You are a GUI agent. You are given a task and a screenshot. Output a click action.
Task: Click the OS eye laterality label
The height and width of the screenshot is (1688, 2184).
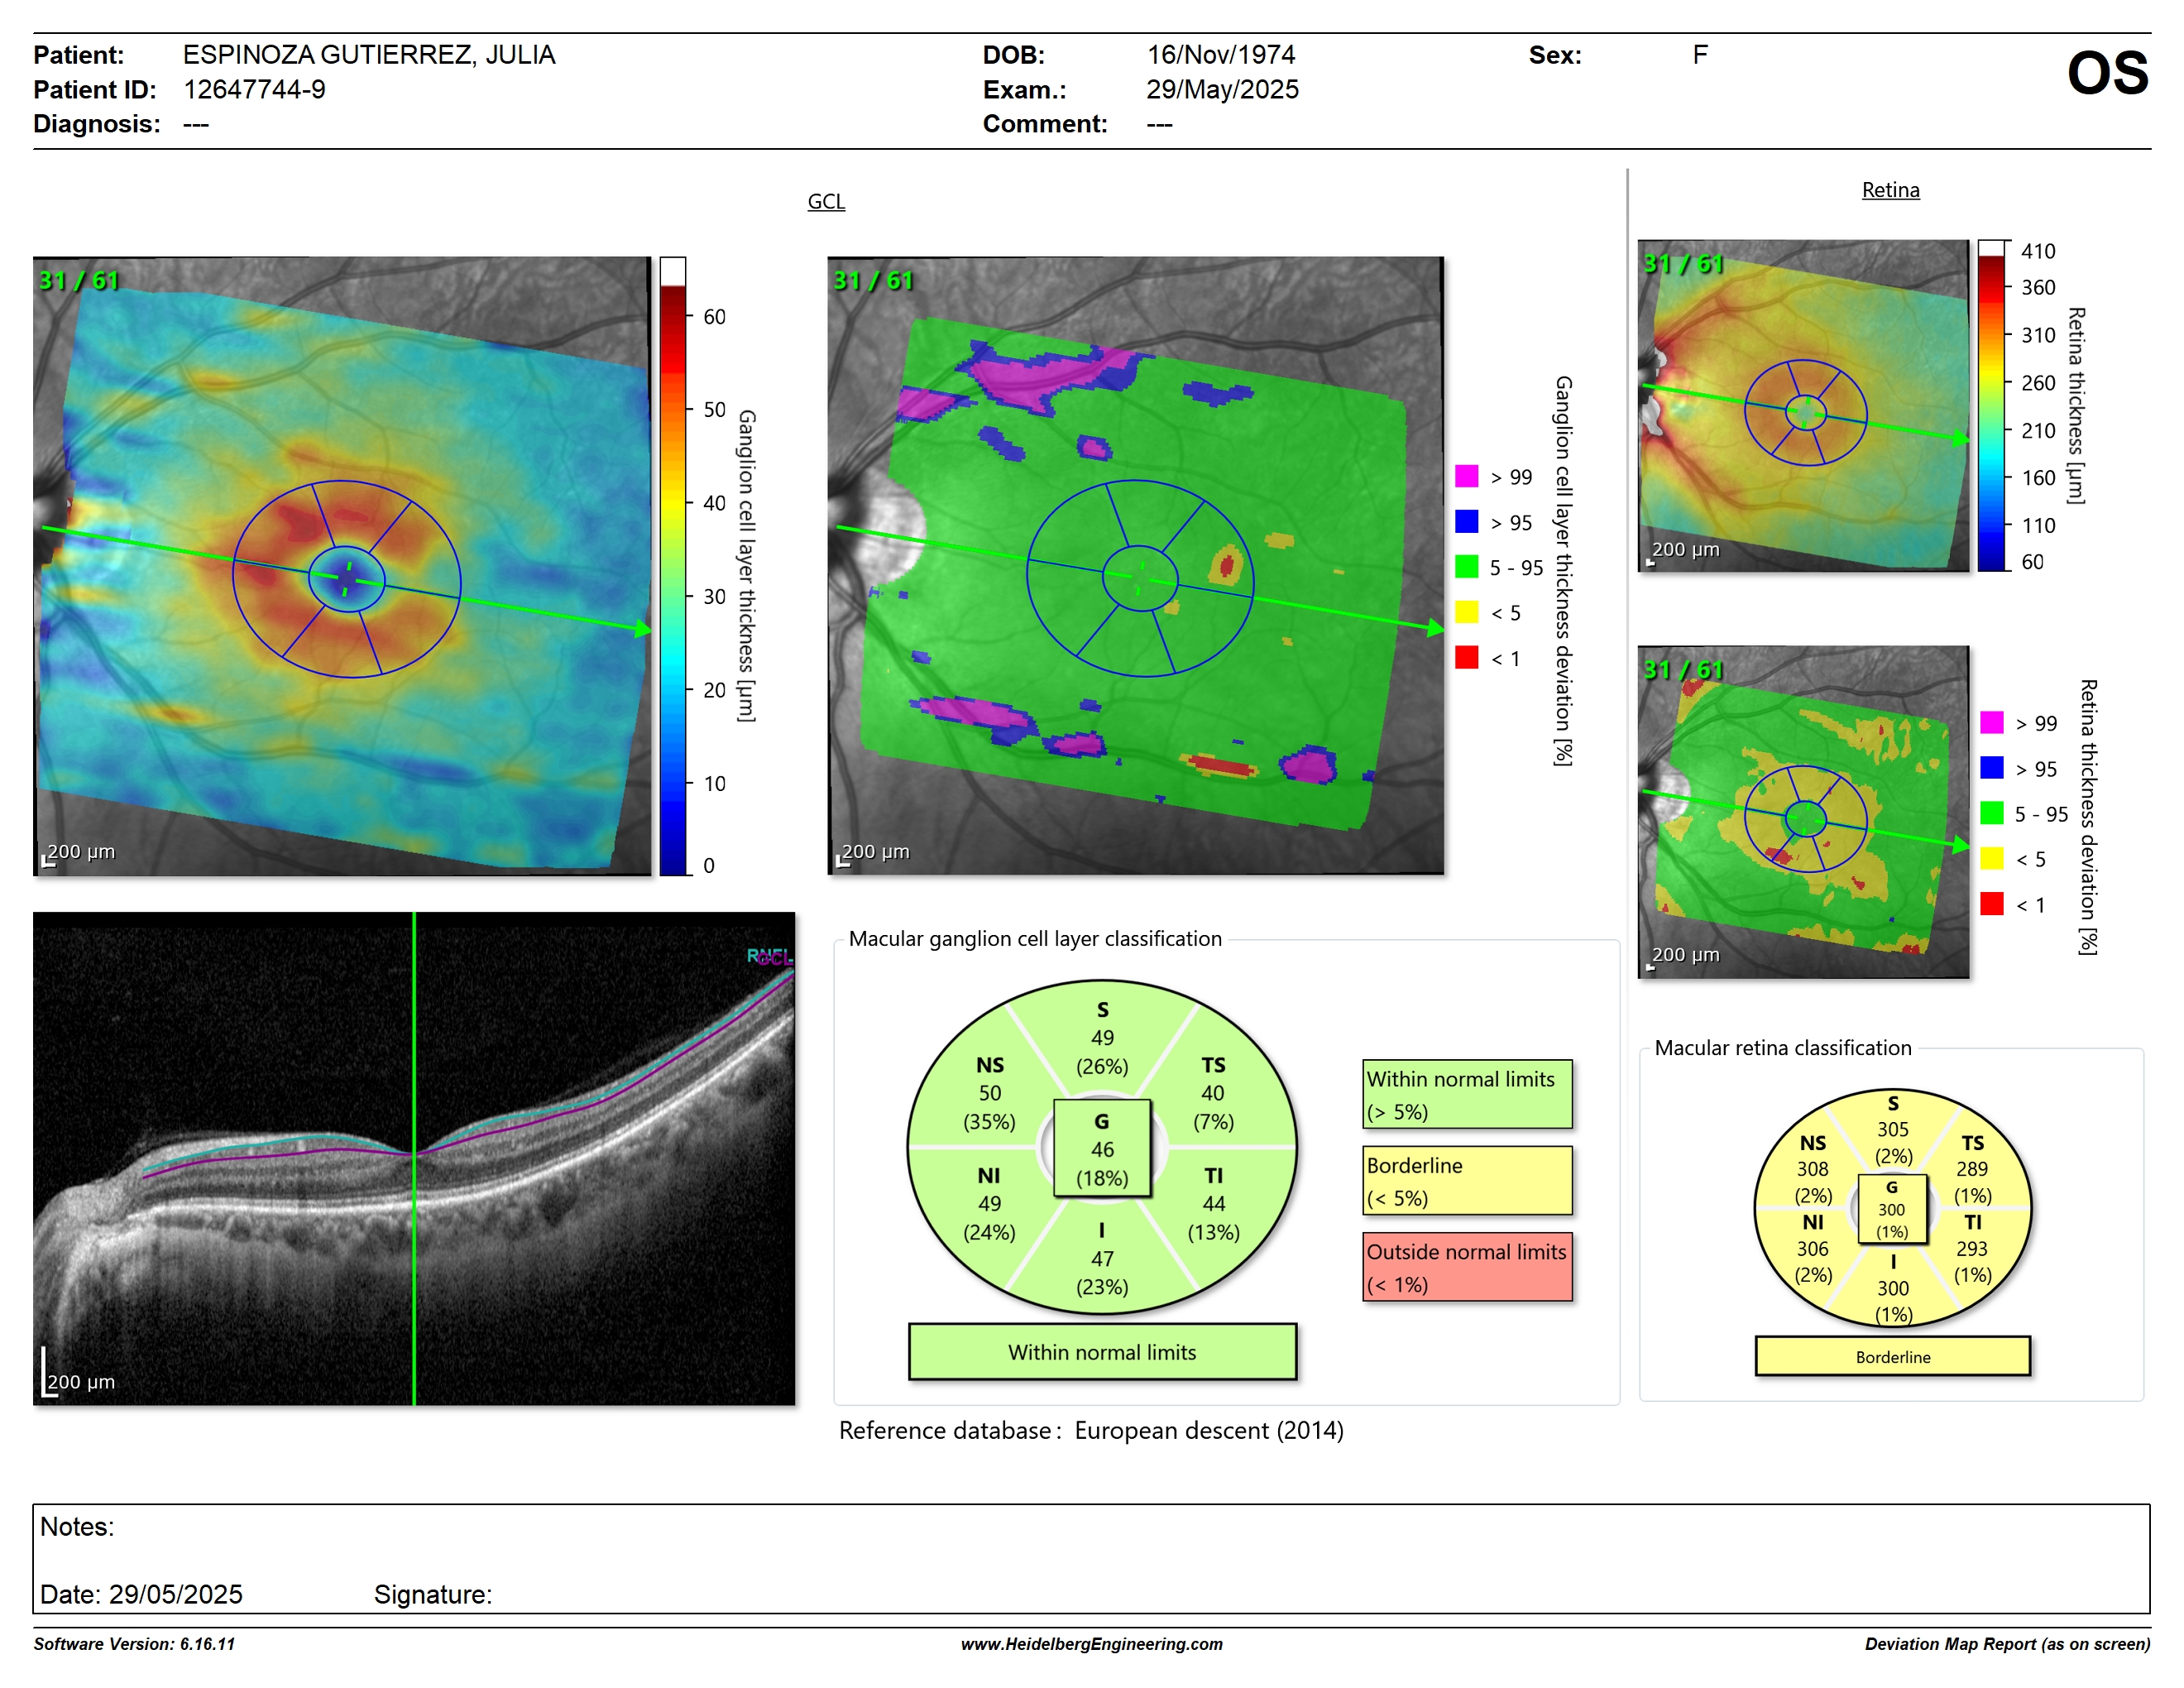point(2107,73)
